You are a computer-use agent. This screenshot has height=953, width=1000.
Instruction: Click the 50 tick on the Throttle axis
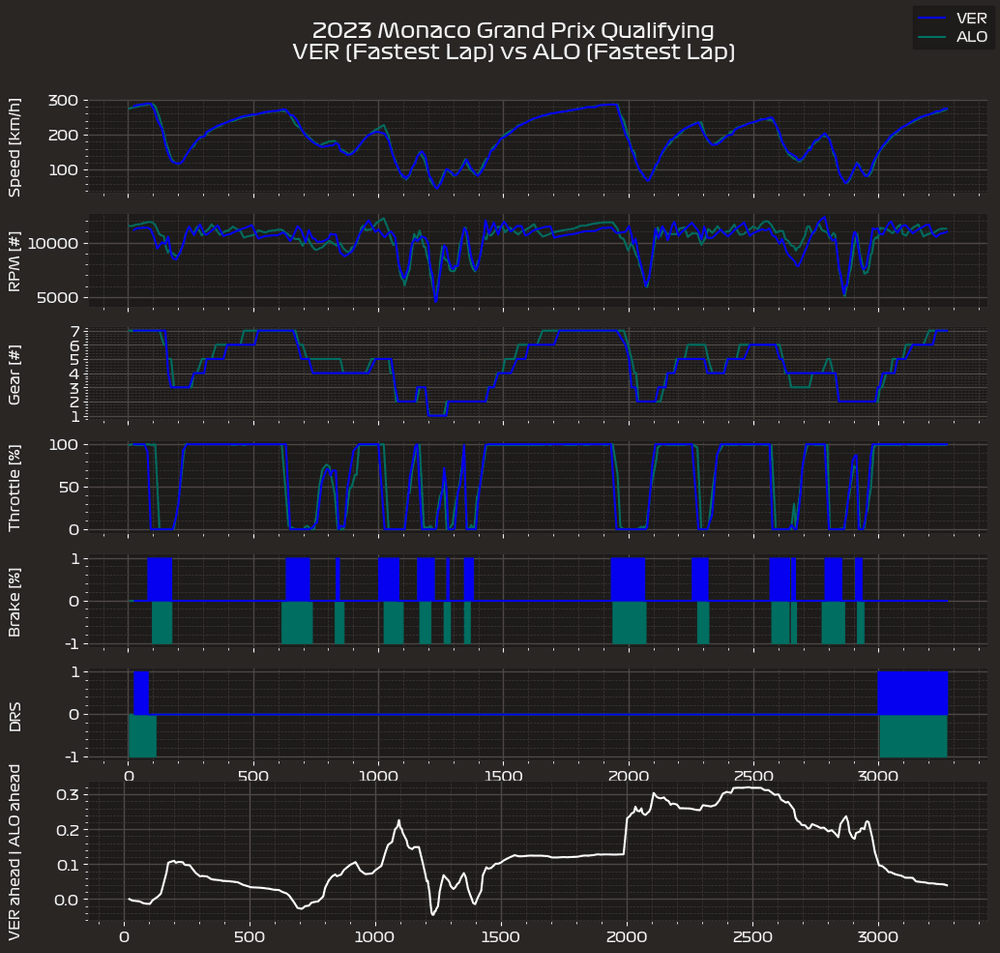69,487
